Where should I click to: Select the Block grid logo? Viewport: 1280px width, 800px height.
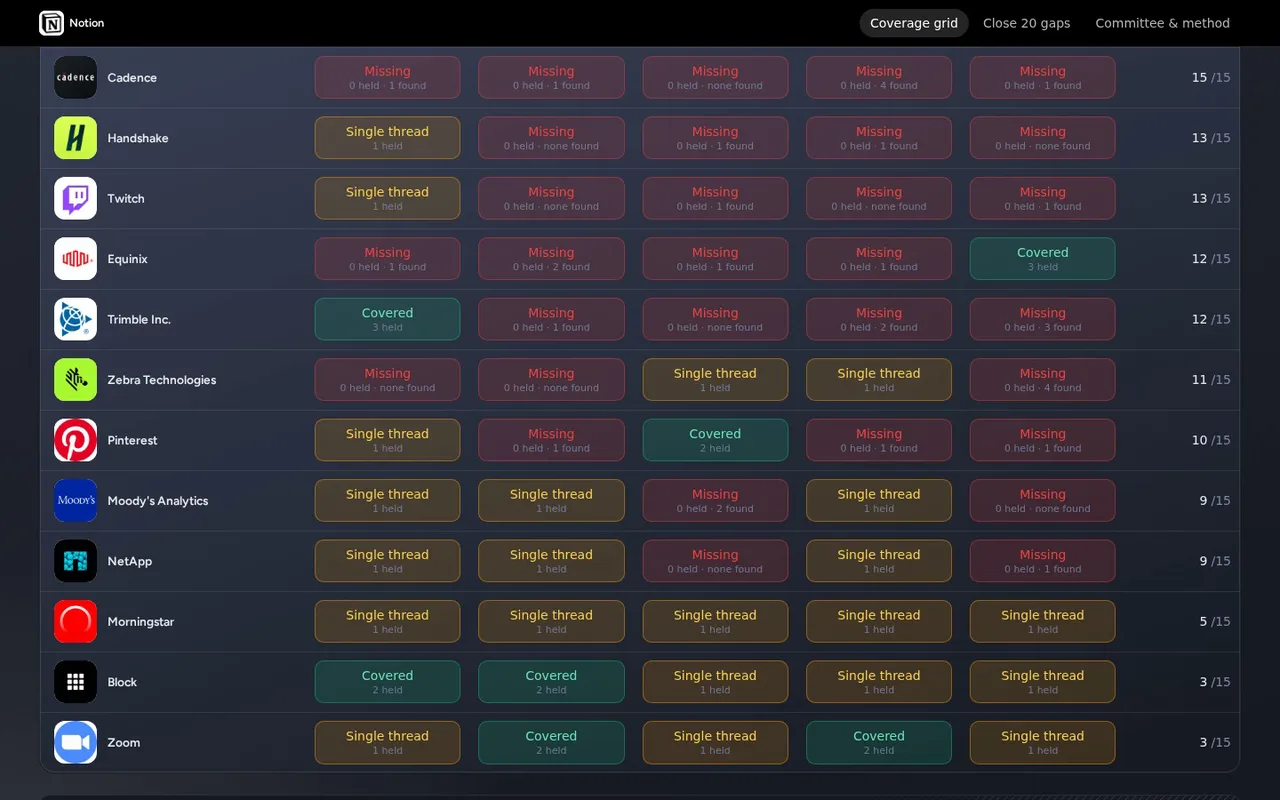point(75,683)
